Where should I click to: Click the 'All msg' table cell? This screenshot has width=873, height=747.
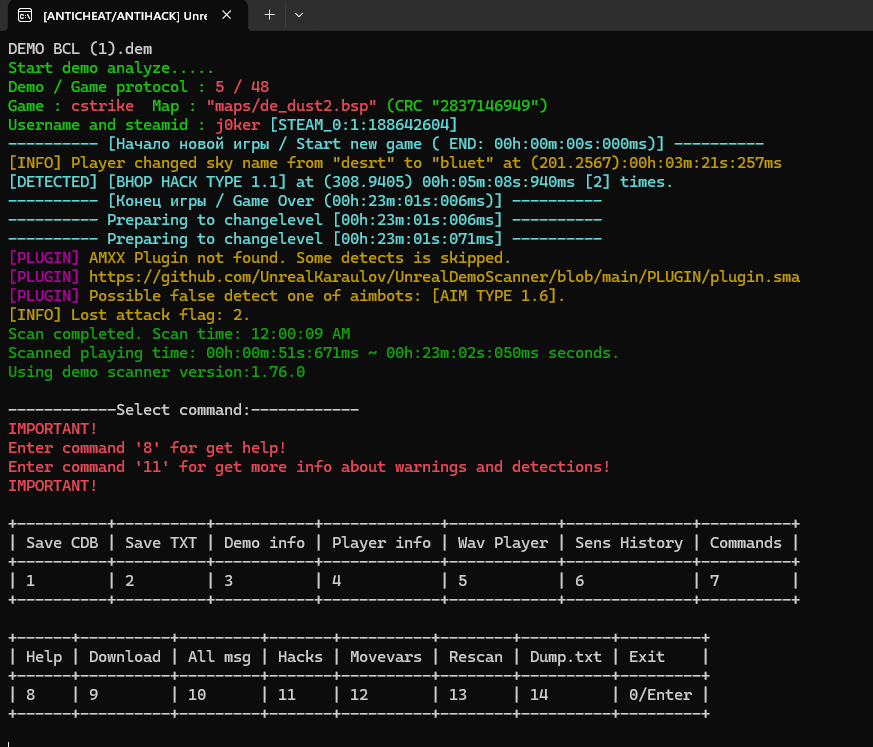point(219,657)
